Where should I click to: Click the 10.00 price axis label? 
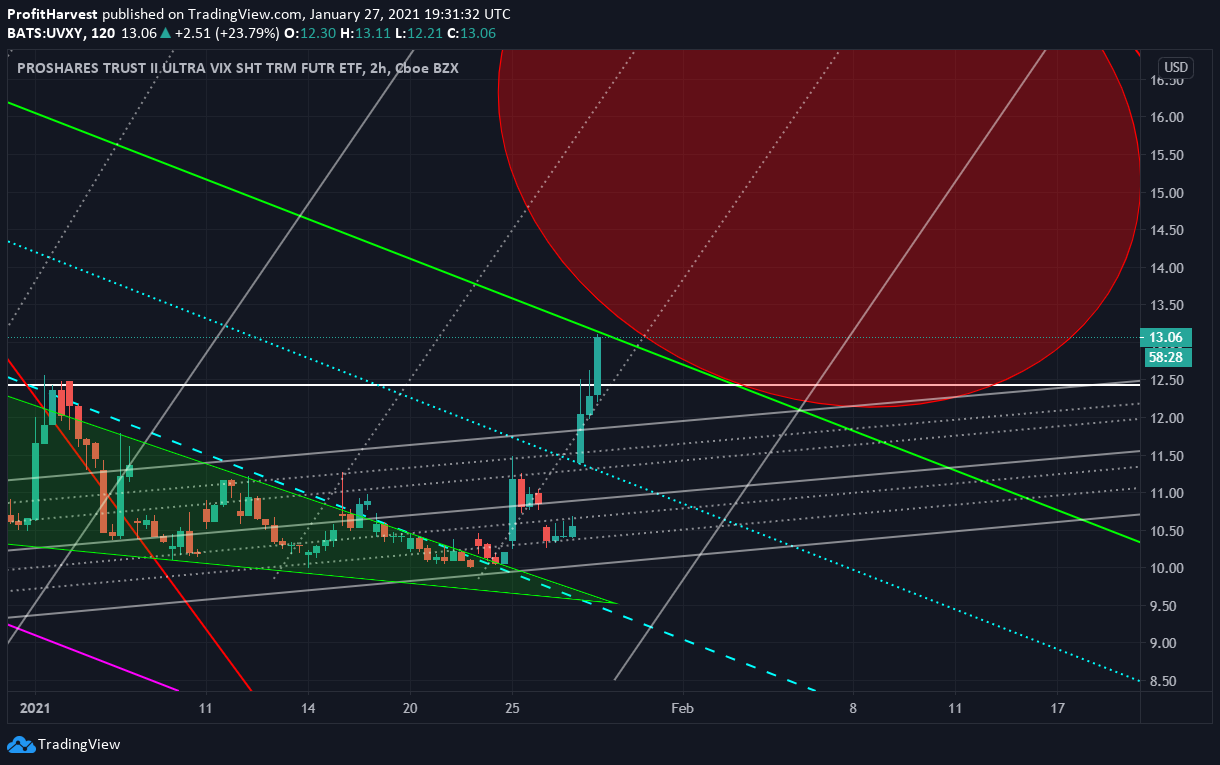click(1166, 568)
